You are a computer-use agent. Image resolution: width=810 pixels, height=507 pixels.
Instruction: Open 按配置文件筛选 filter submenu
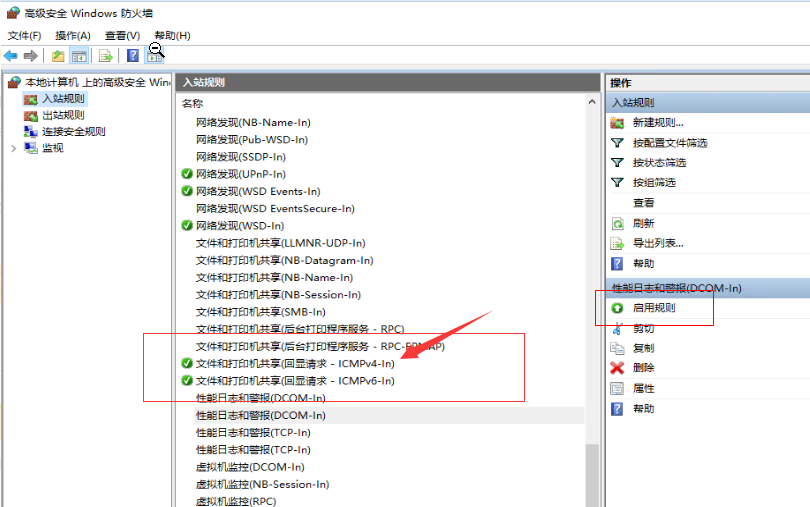(669, 143)
